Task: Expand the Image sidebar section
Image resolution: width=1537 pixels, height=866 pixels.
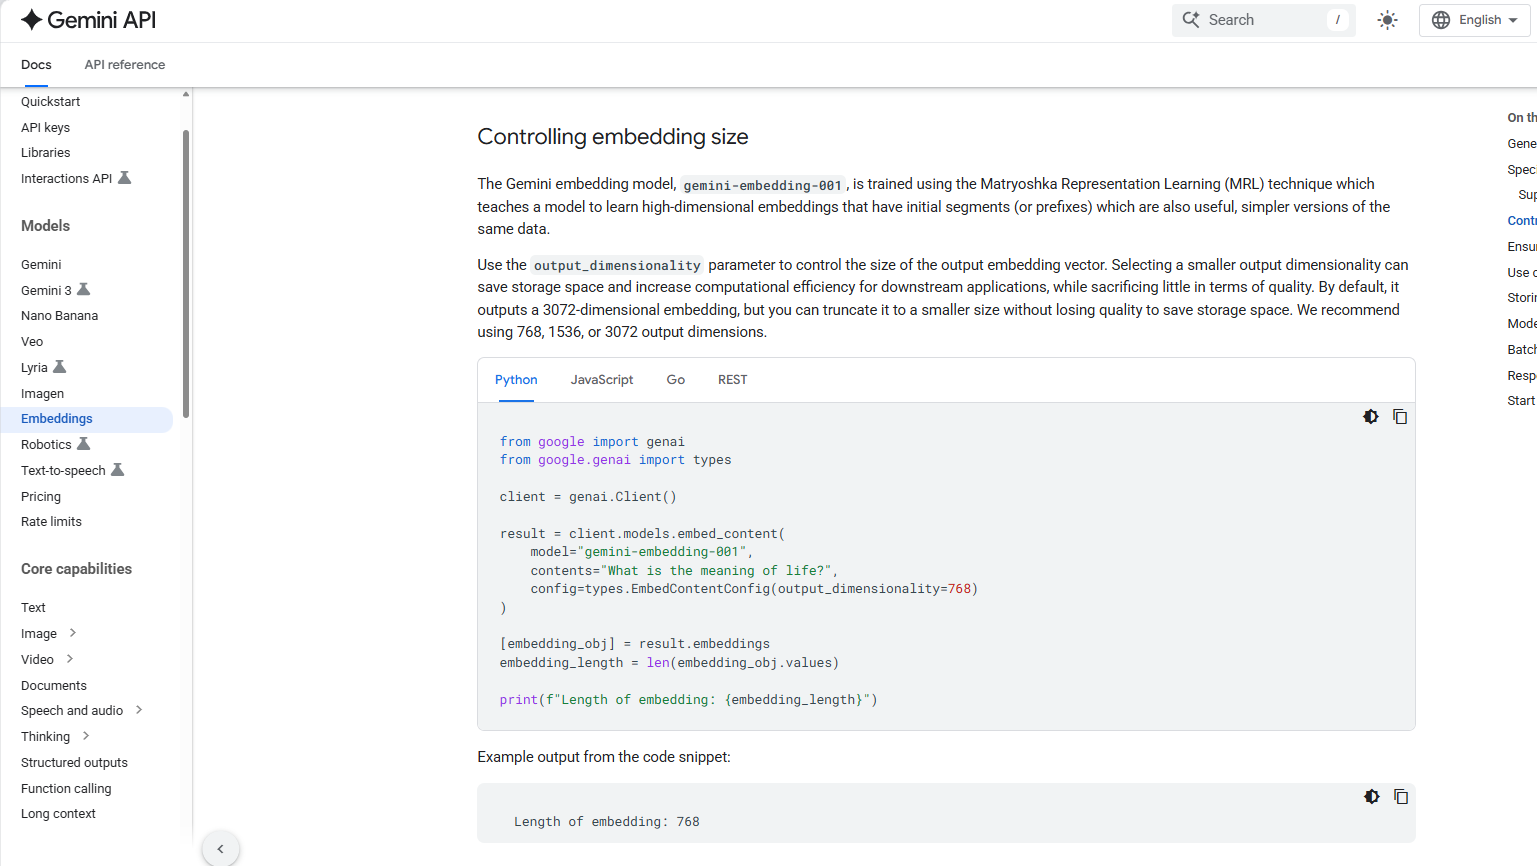Action: [x=73, y=633]
